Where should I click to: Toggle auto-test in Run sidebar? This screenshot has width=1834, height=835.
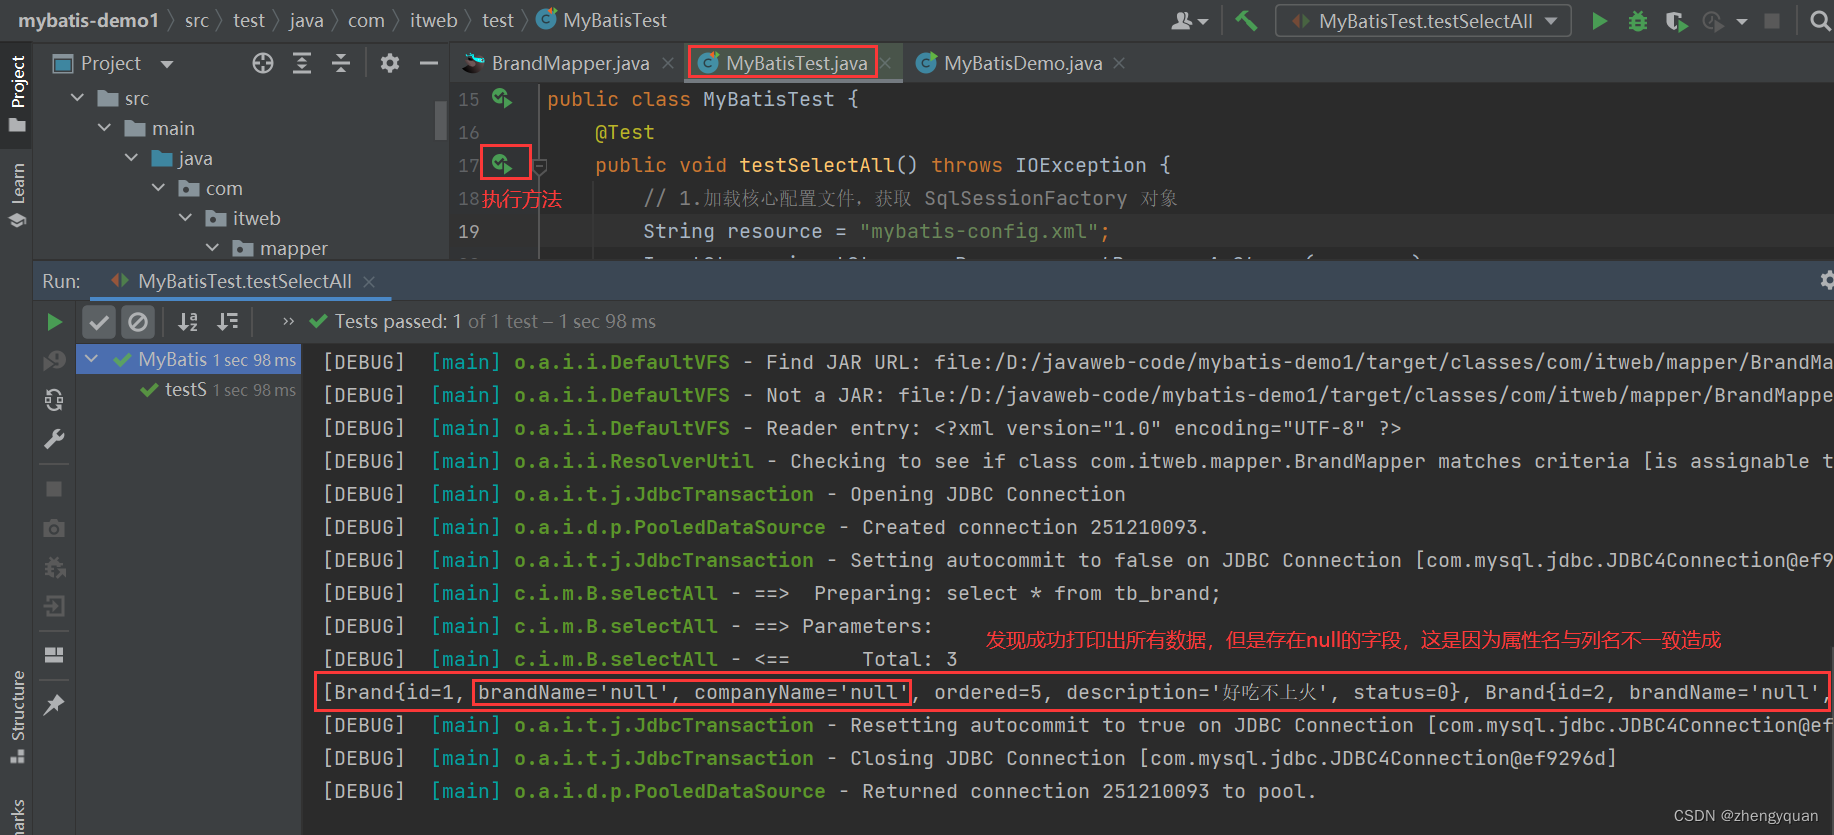tap(54, 400)
